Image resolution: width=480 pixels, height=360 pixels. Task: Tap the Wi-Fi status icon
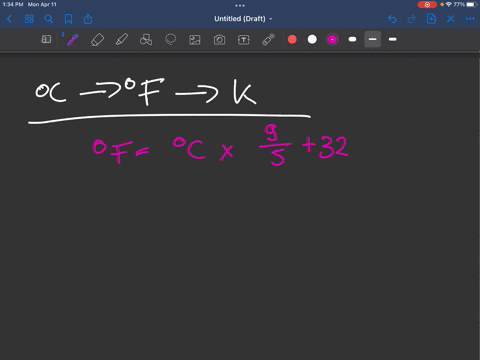449,5
